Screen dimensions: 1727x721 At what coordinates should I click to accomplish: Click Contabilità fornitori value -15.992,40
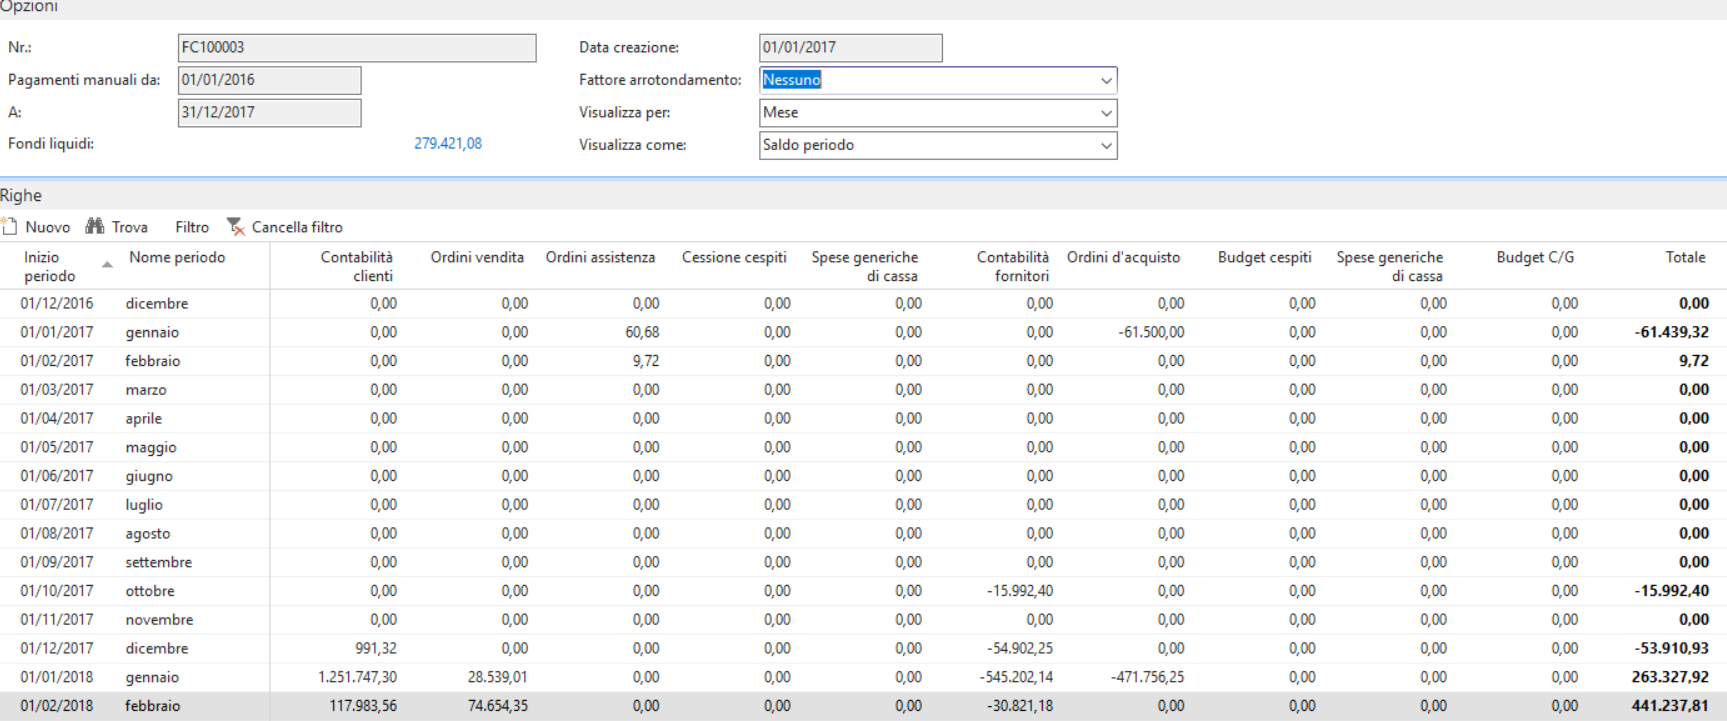[1020, 591]
